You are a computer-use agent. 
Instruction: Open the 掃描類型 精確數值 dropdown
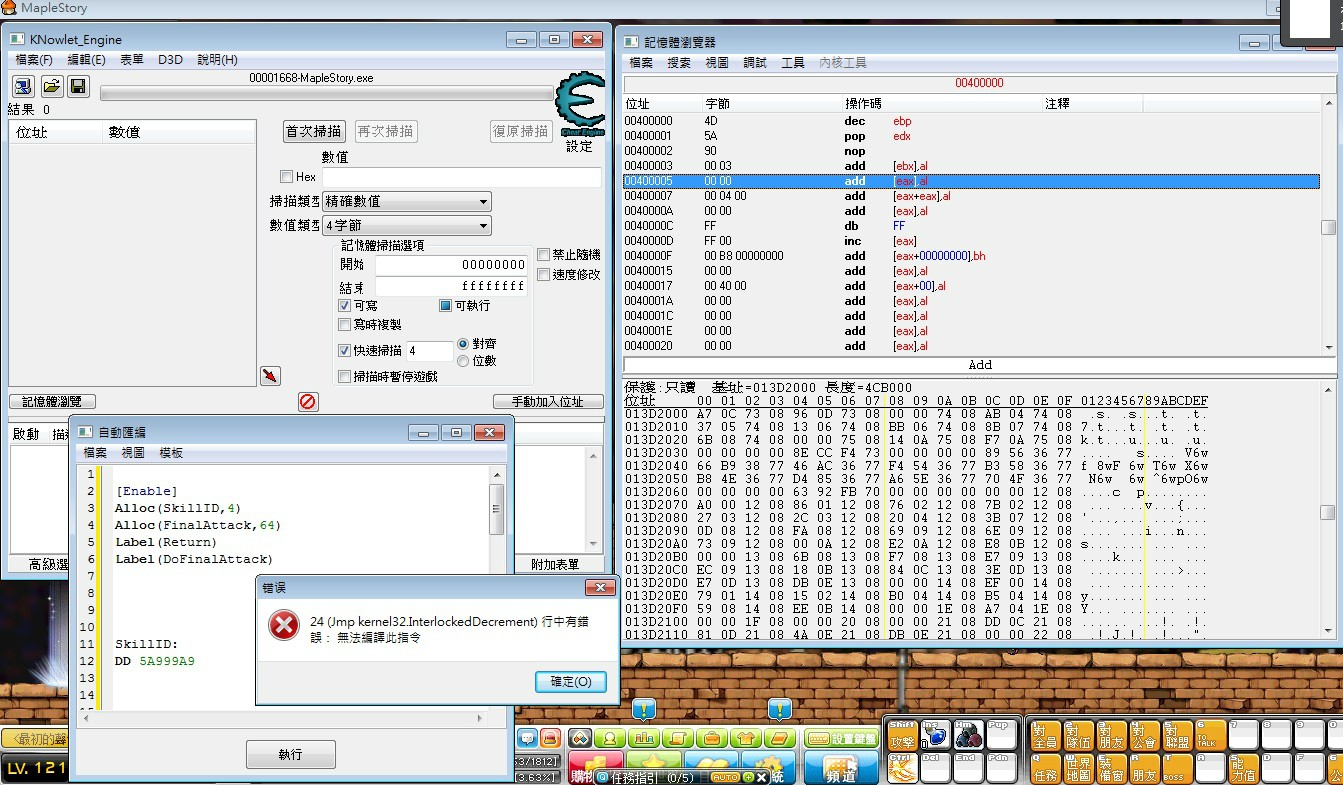coord(407,201)
